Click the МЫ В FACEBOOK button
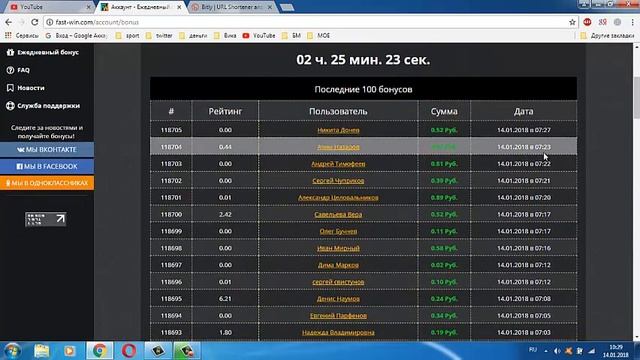 [47, 166]
